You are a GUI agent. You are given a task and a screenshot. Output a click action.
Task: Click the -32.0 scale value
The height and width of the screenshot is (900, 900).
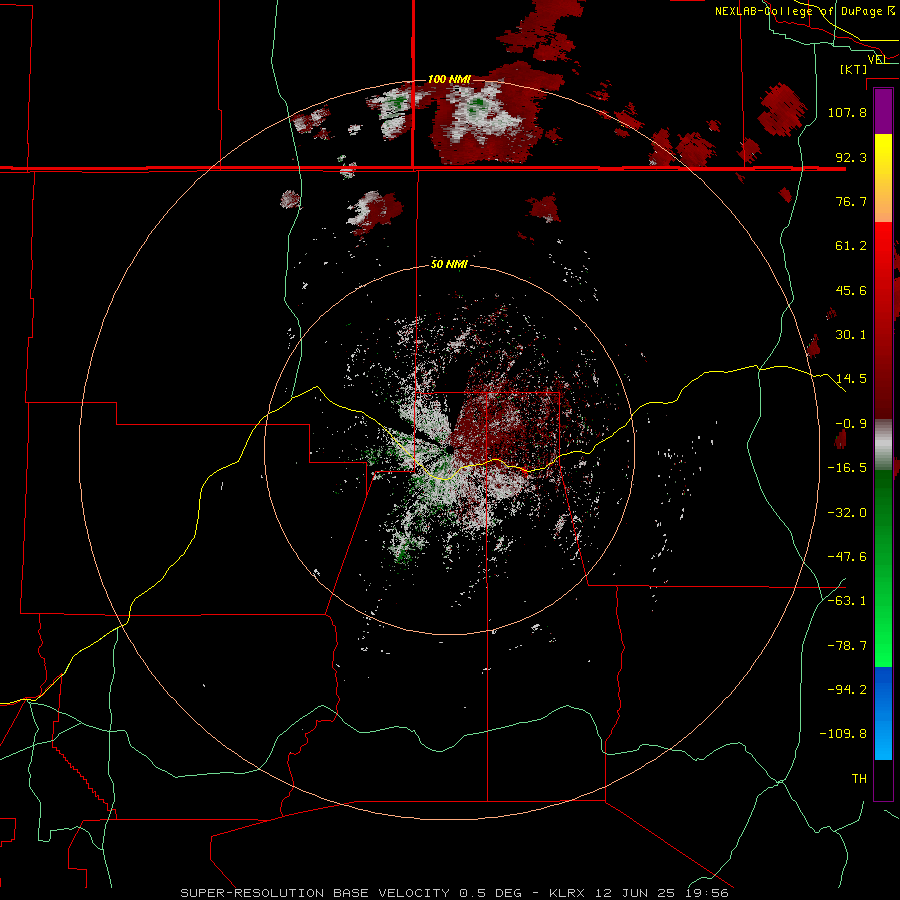847,513
